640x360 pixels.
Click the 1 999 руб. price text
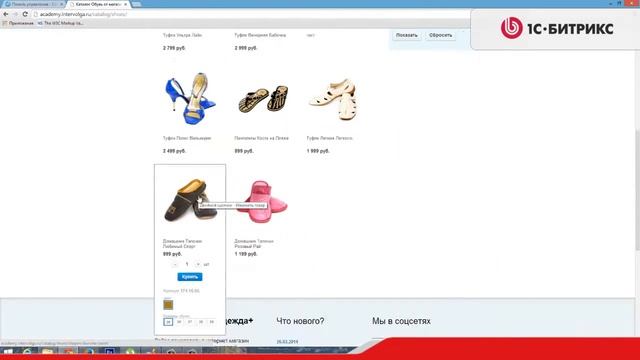318,151
